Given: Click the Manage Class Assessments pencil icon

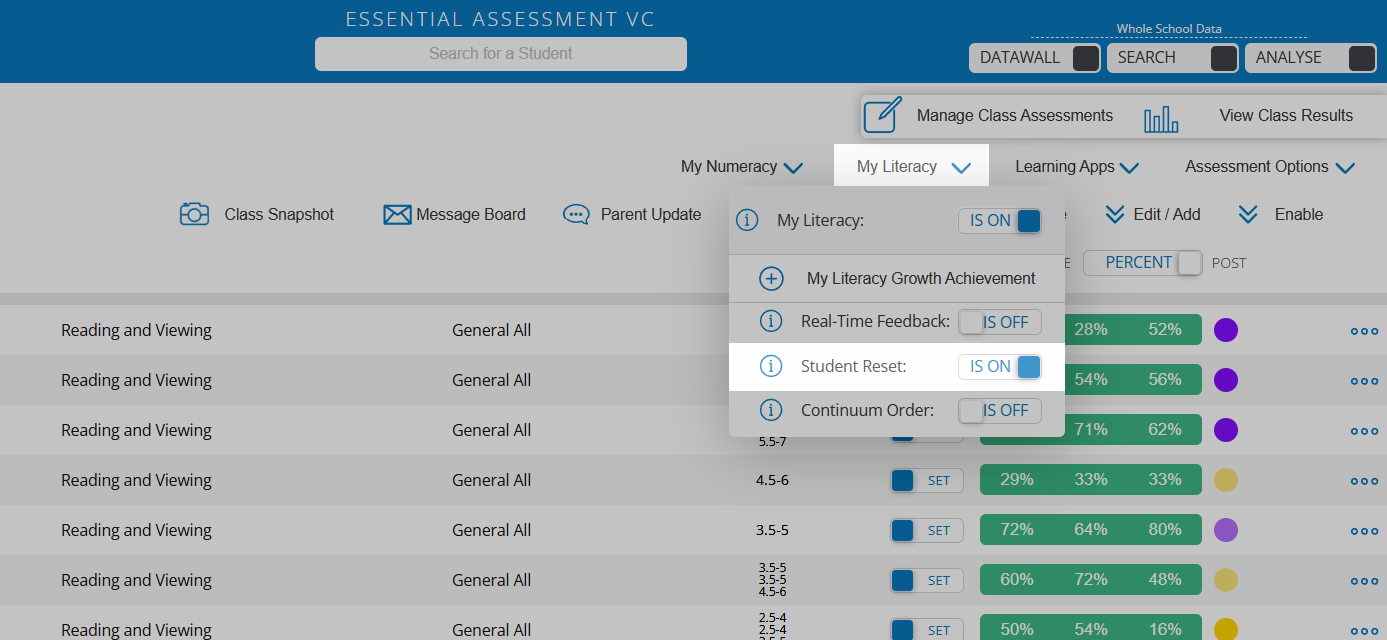Looking at the screenshot, I should pyautogui.click(x=883, y=115).
